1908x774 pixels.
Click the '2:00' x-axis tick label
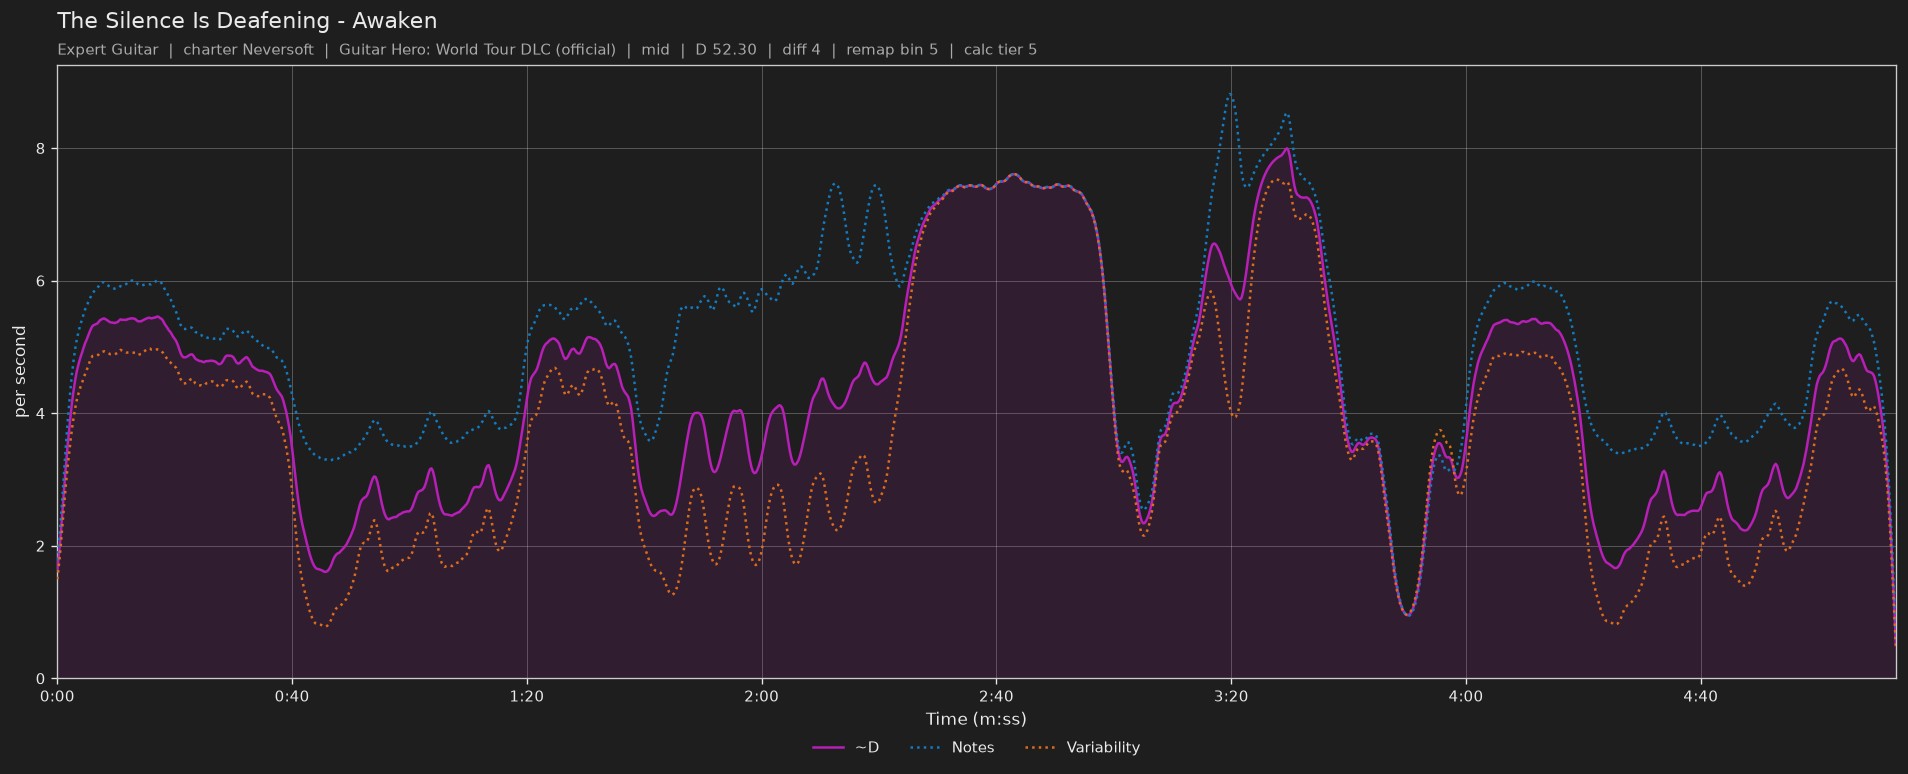pyautogui.click(x=762, y=696)
